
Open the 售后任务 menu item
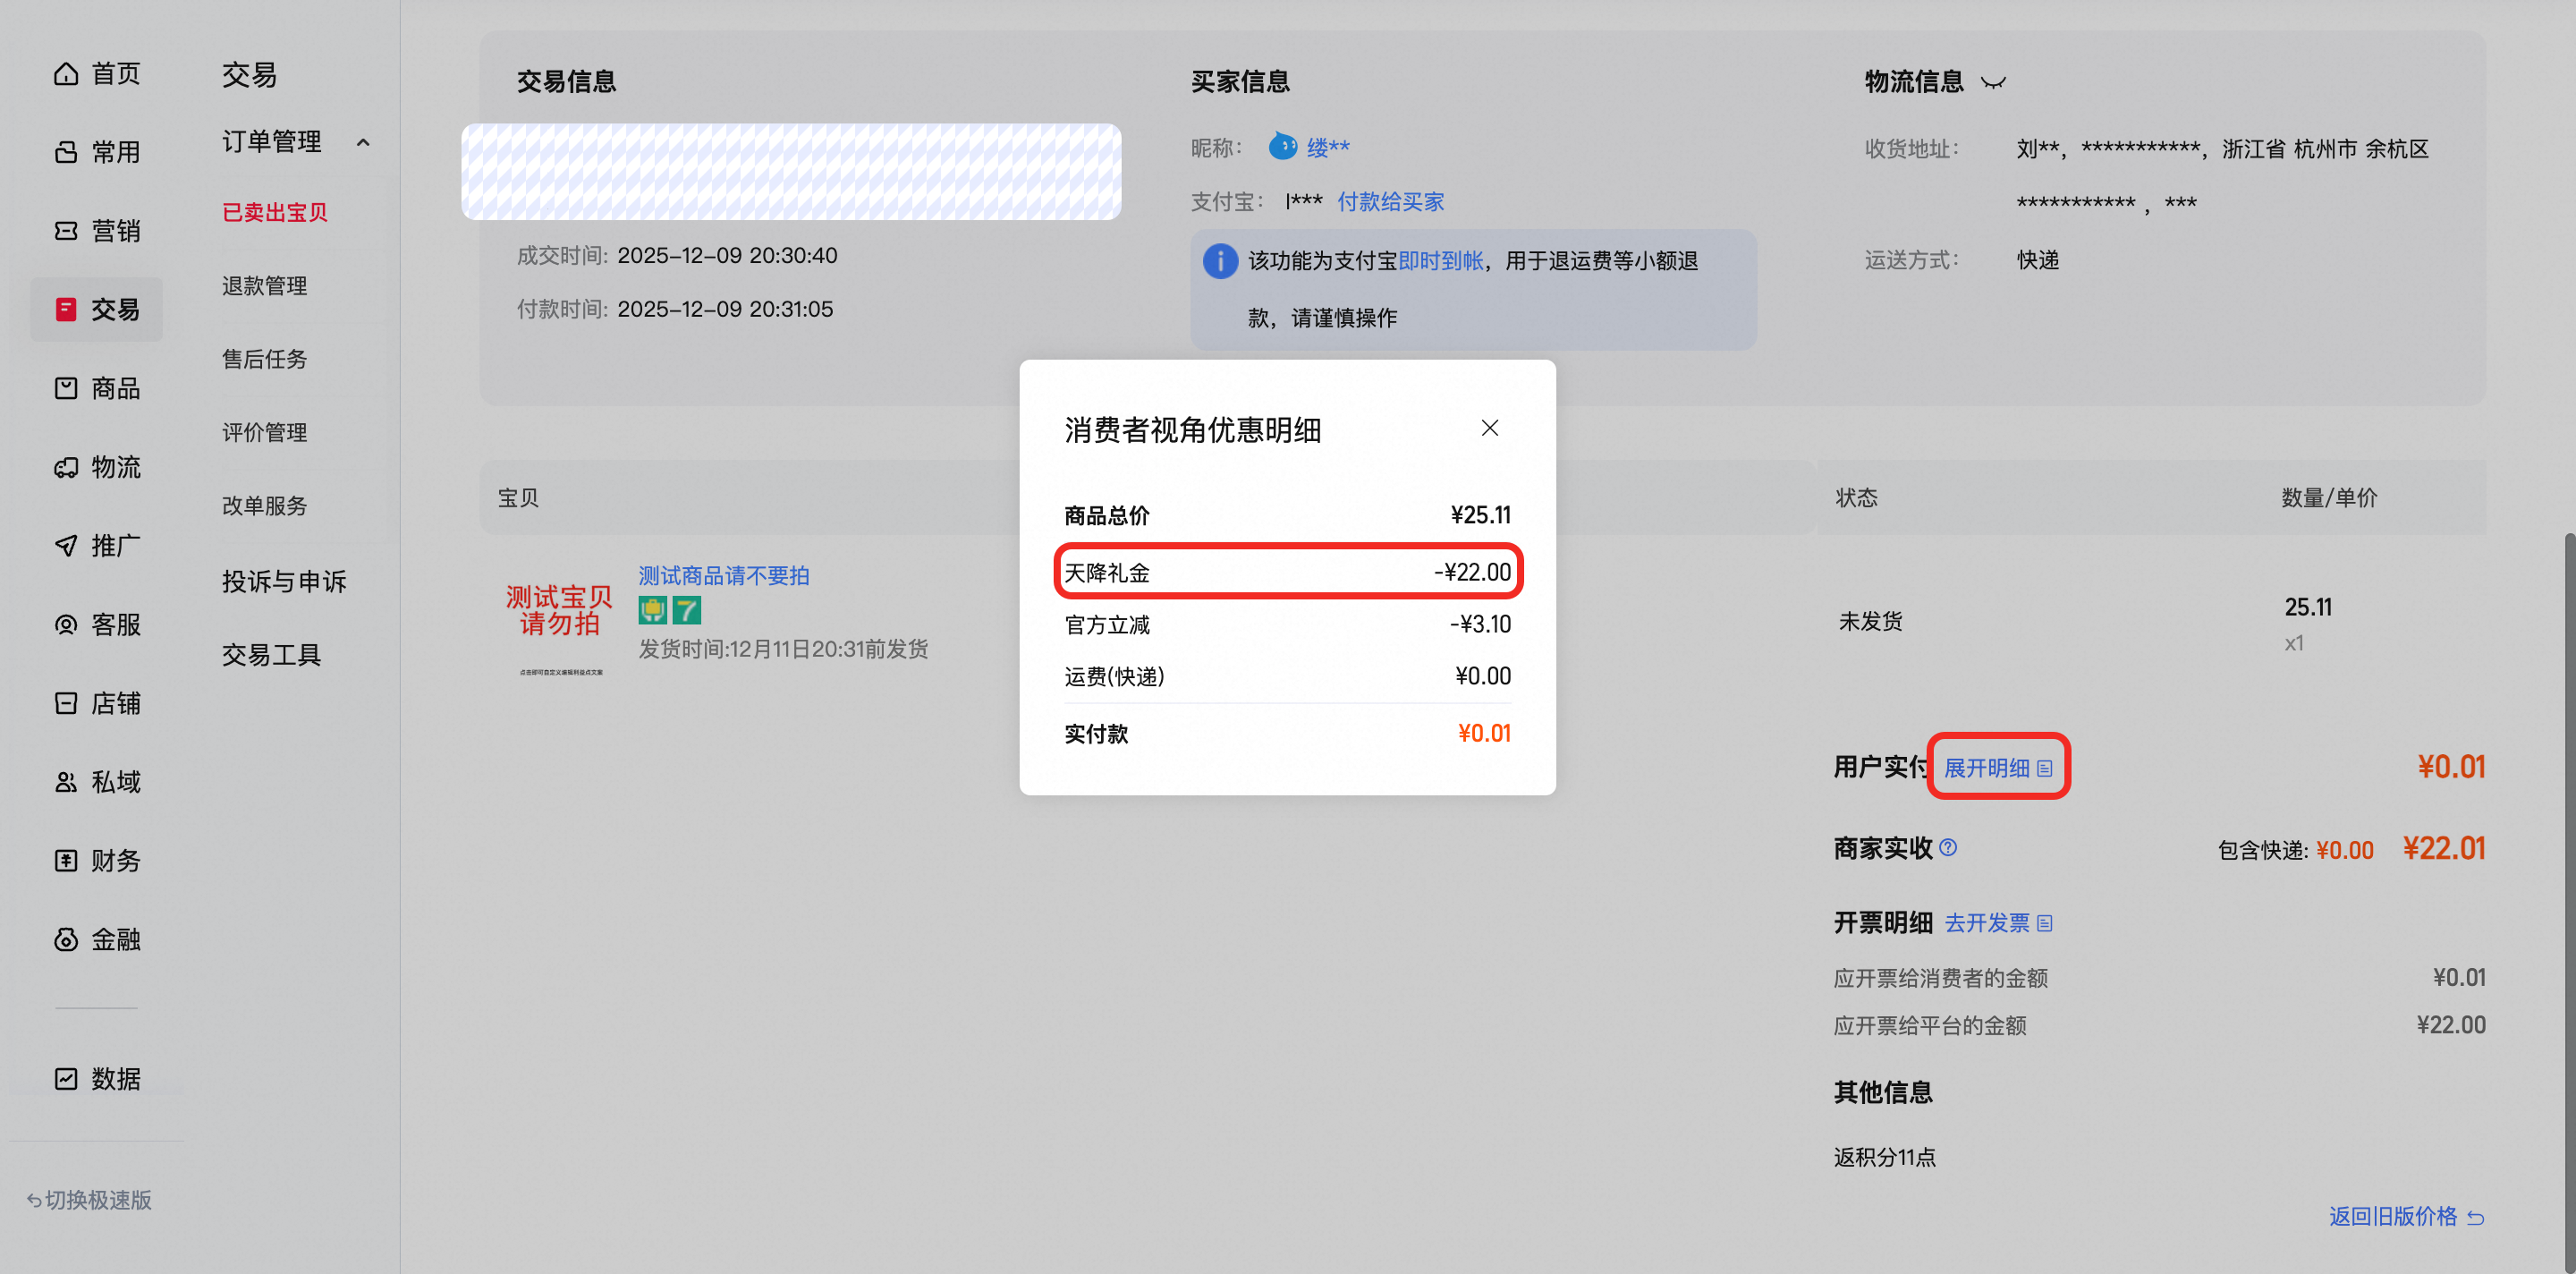point(265,359)
